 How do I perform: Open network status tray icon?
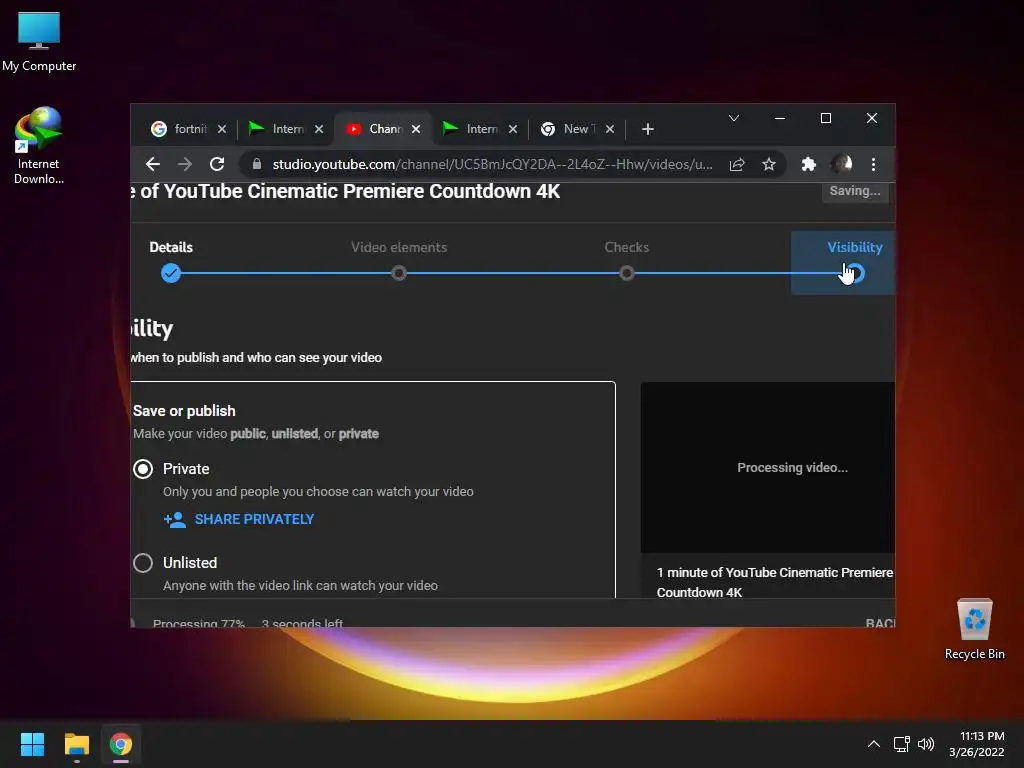(902, 744)
